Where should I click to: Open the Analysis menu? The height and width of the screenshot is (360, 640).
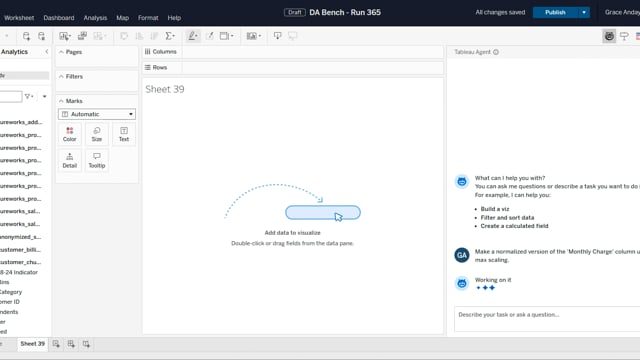[95, 18]
